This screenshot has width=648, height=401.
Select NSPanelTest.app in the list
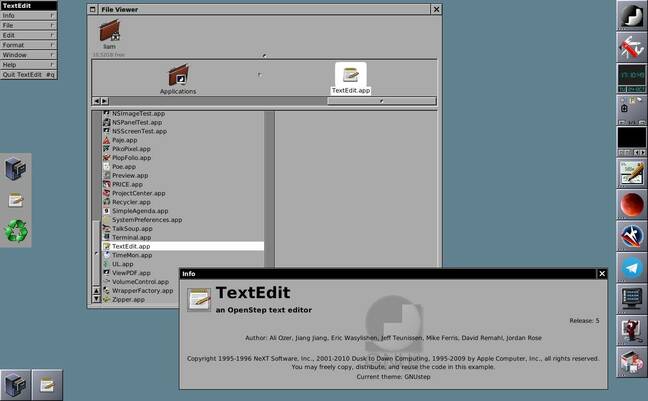point(183,122)
